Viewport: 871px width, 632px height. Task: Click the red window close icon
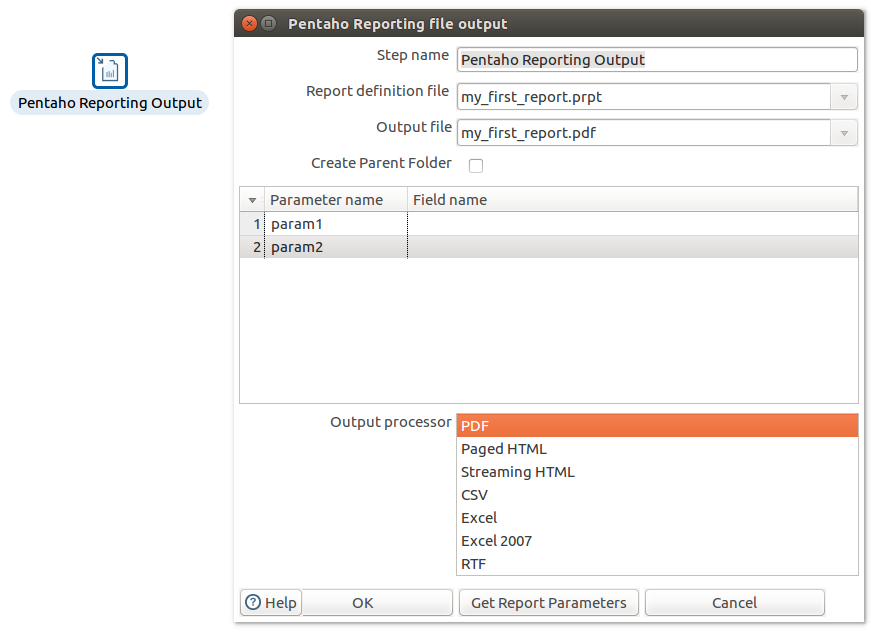pyautogui.click(x=249, y=23)
